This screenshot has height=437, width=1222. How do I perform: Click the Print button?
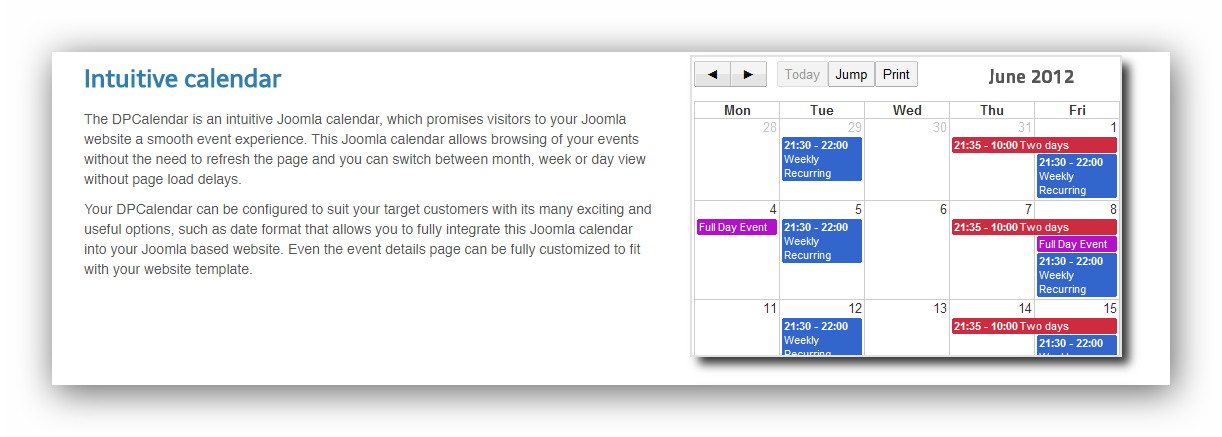(x=896, y=74)
